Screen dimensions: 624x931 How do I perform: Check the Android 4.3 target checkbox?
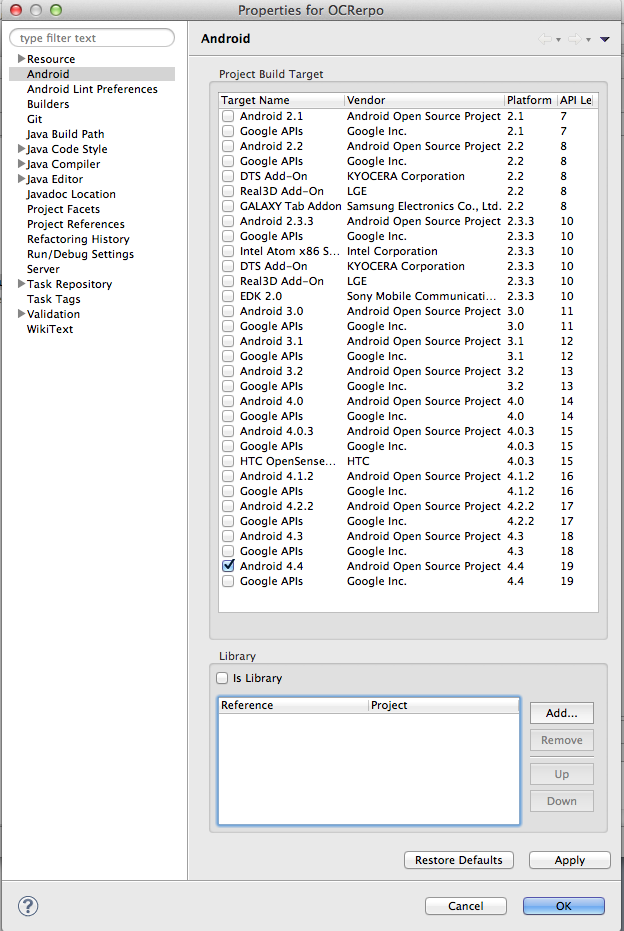pos(228,536)
